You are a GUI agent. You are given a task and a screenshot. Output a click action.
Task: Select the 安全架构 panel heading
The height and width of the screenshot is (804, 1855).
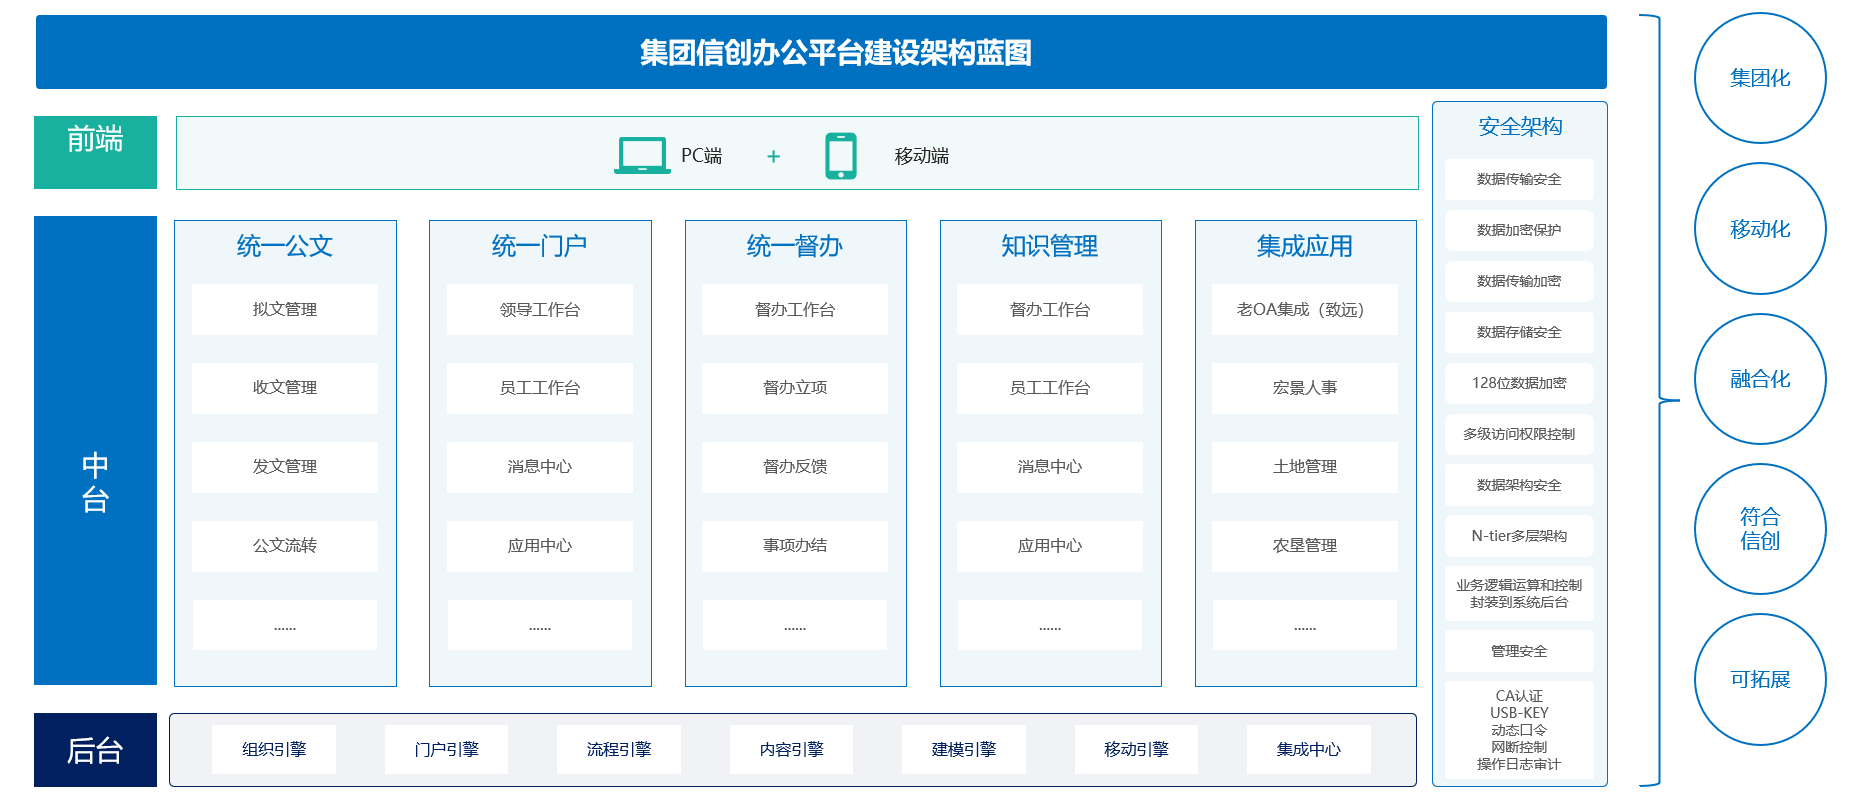coord(1520,127)
